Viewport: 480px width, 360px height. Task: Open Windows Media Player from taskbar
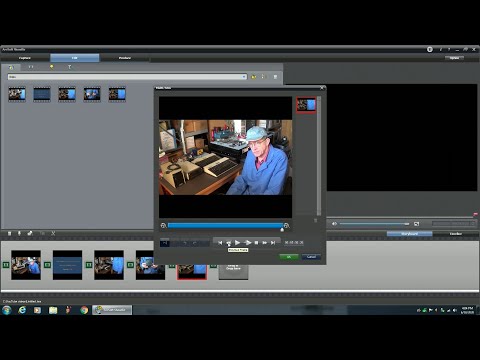(x=37, y=310)
